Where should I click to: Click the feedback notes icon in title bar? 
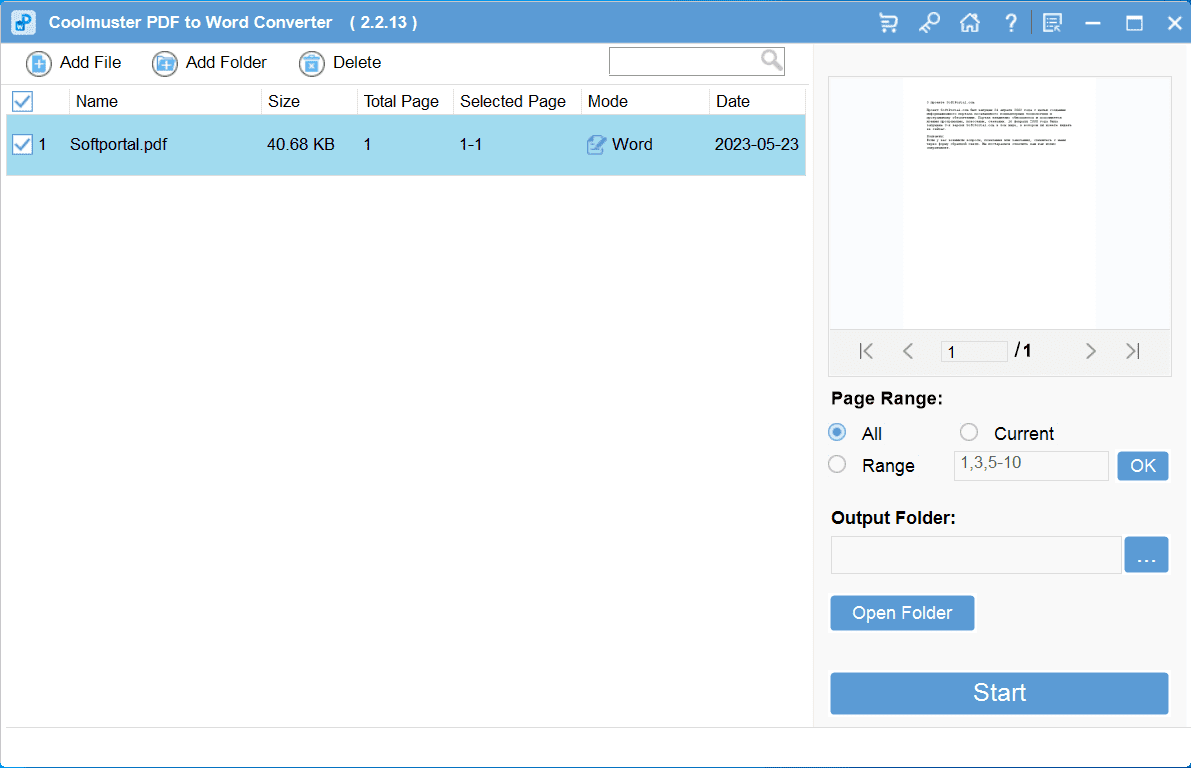coord(1052,23)
